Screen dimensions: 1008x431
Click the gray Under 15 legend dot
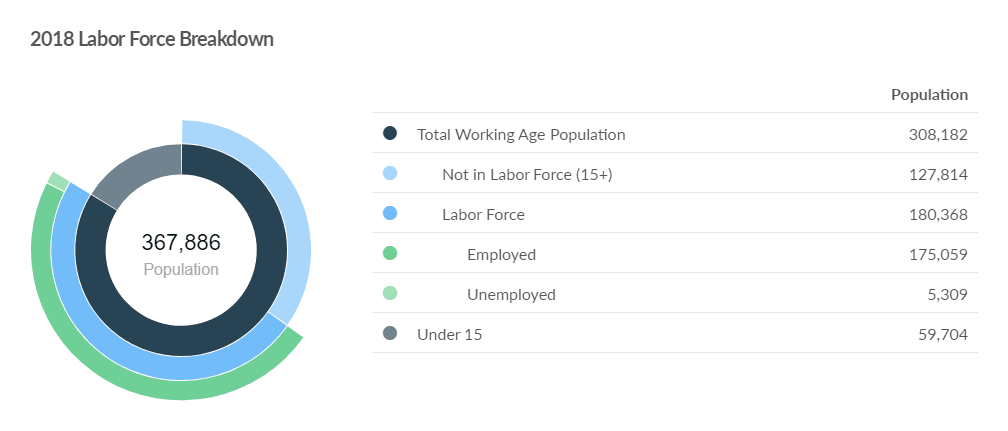point(390,334)
